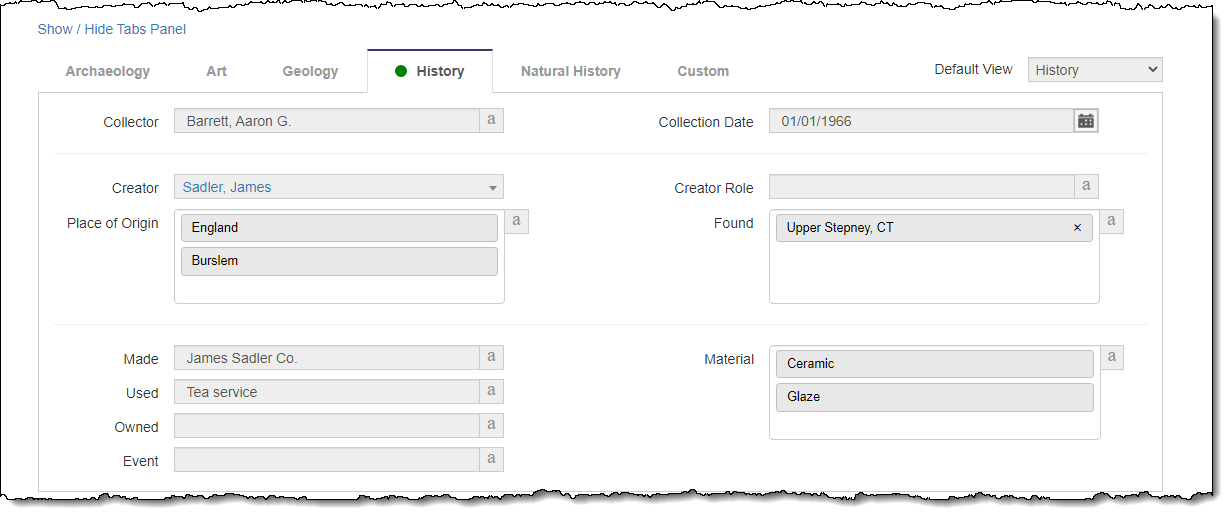This screenshot has width=1229, height=515.
Task: Open the Natural History tab
Action: [x=570, y=71]
